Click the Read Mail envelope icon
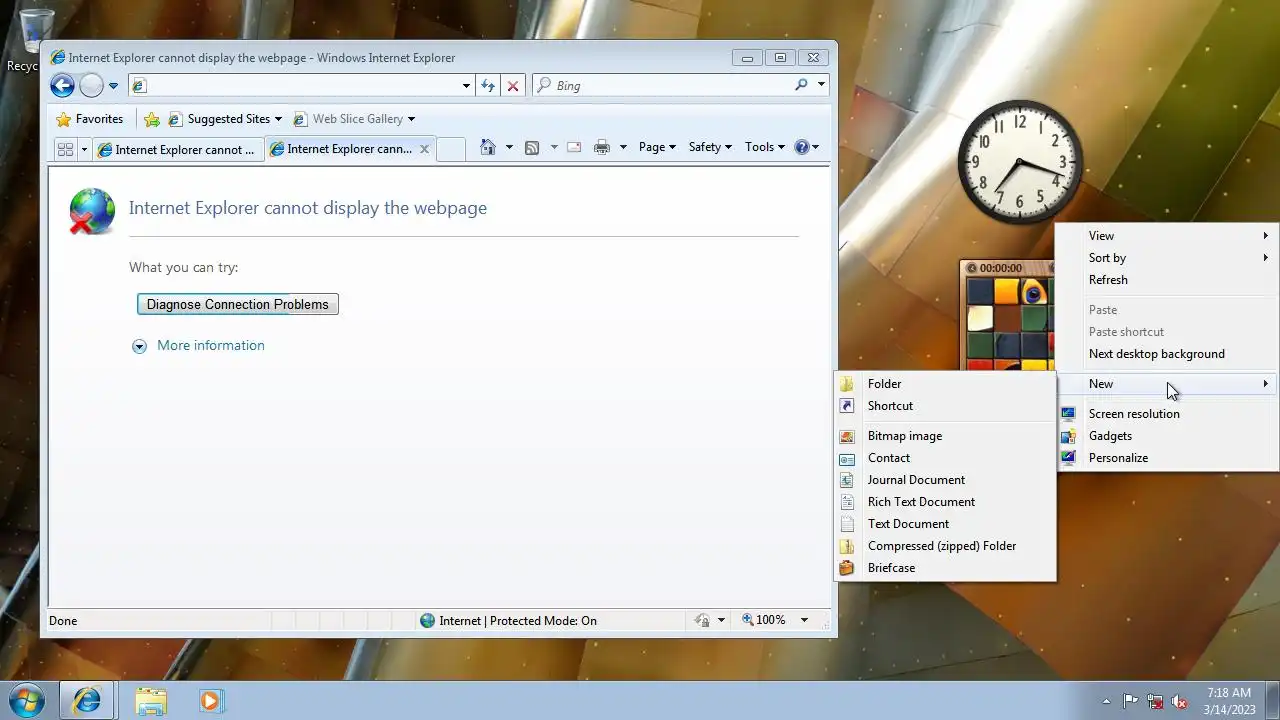The height and width of the screenshot is (720, 1280). tap(574, 147)
